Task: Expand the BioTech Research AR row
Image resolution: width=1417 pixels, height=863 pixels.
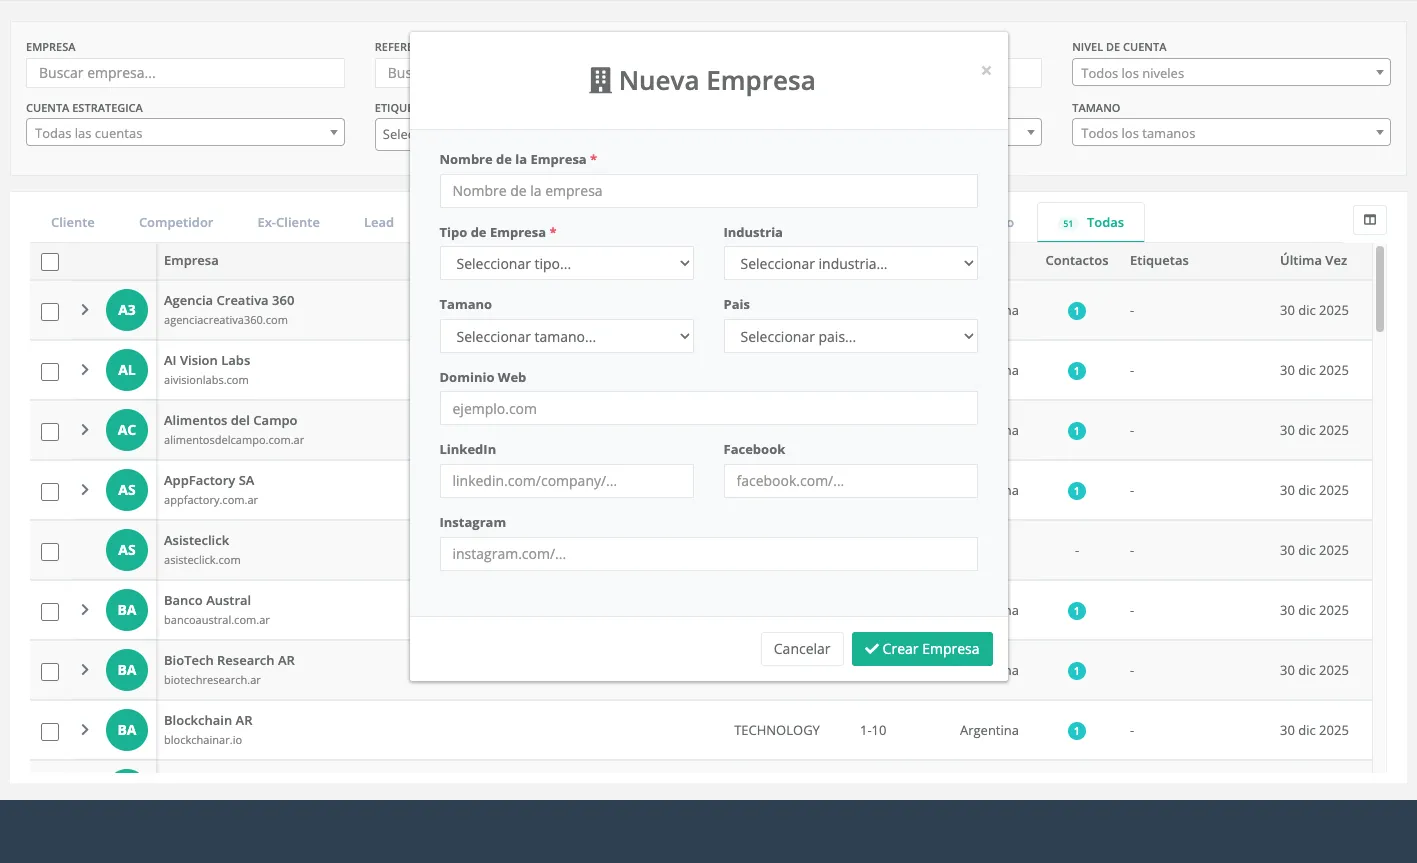Action: 85,670
